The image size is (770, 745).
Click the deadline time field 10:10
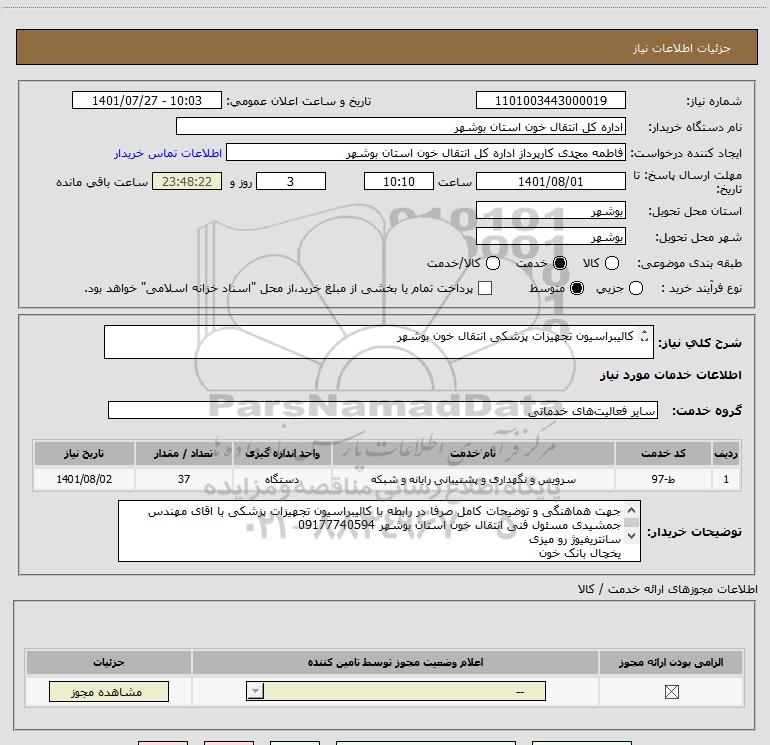coord(399,181)
